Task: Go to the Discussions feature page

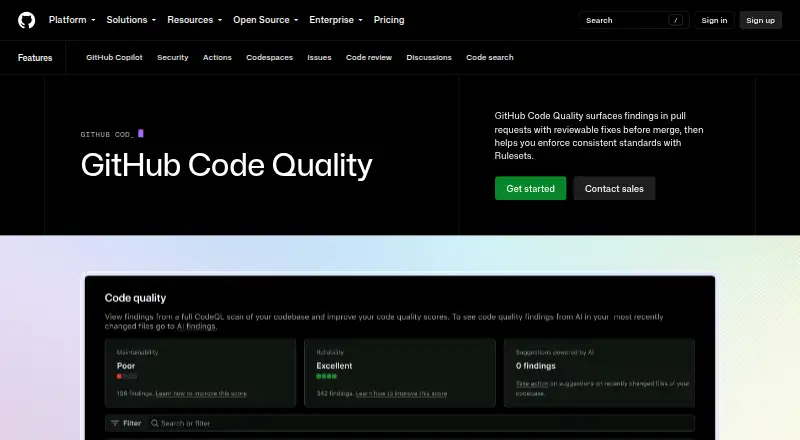Action: tap(429, 57)
